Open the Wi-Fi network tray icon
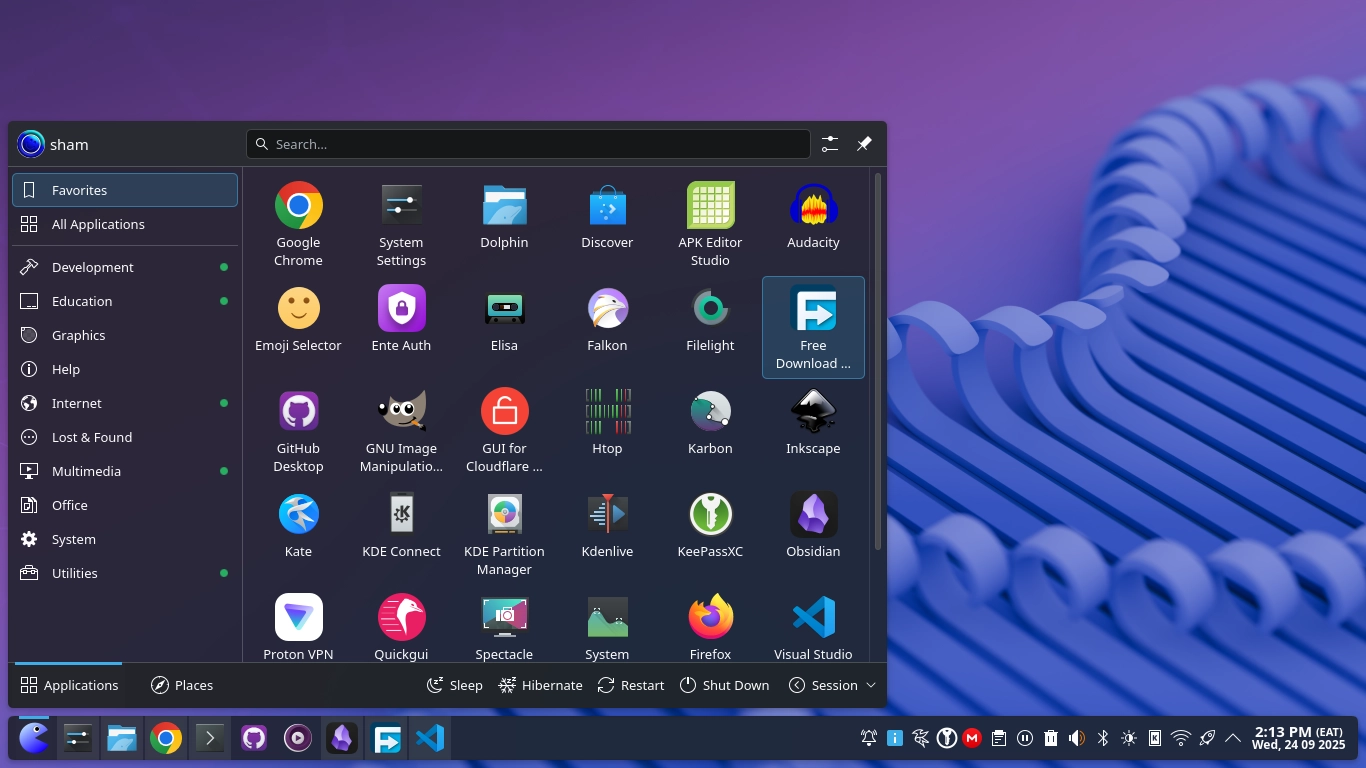This screenshot has height=768, width=1366. click(x=1181, y=738)
